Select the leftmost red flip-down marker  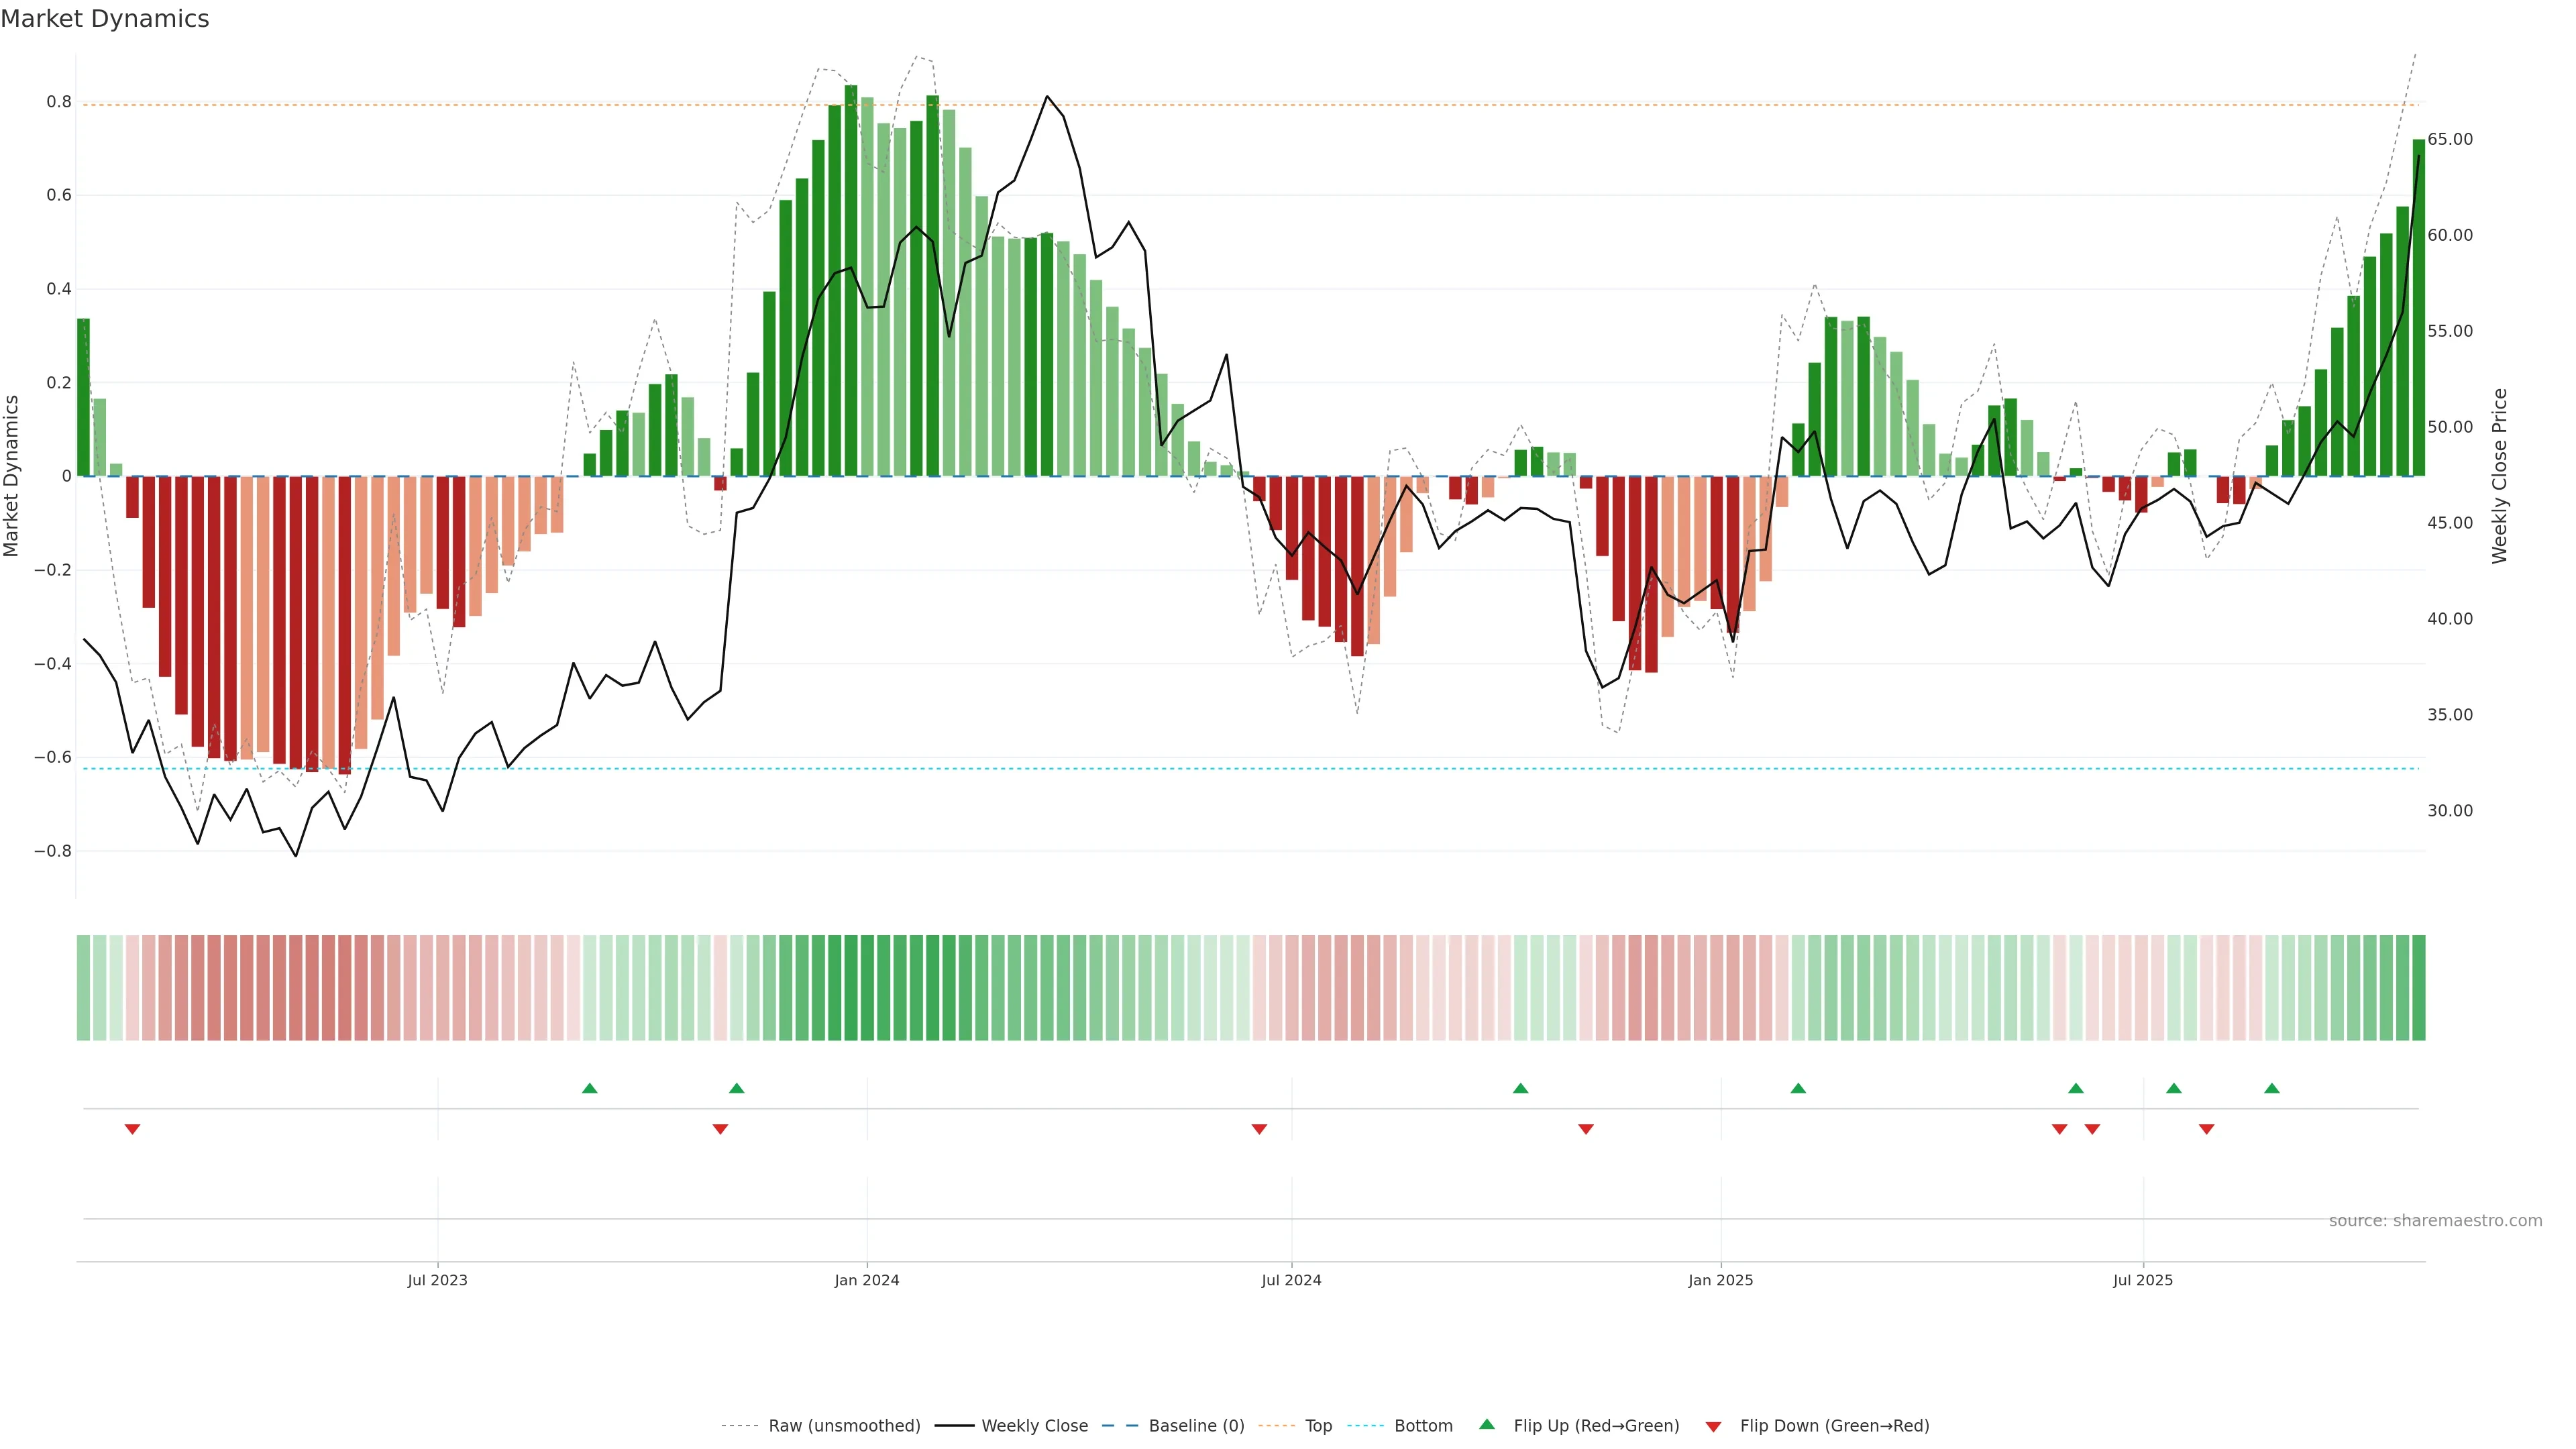tap(132, 1129)
